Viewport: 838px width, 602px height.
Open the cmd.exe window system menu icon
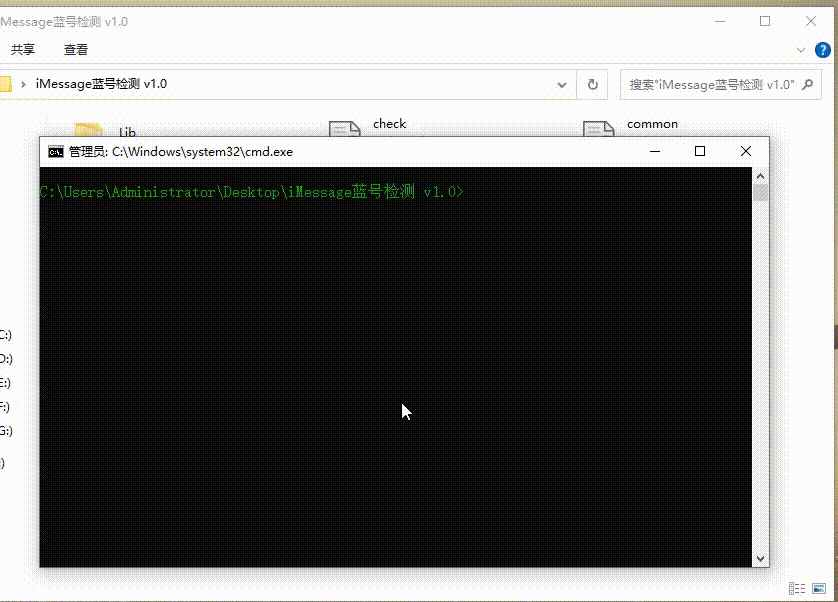click(x=56, y=152)
